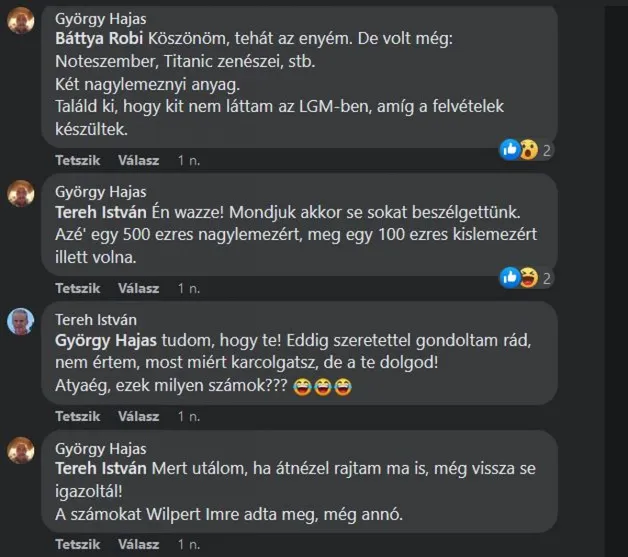This screenshot has width=628, height=557.
Task: Click the reaction emojis on the 500 ezres comment
Action: coord(521,277)
